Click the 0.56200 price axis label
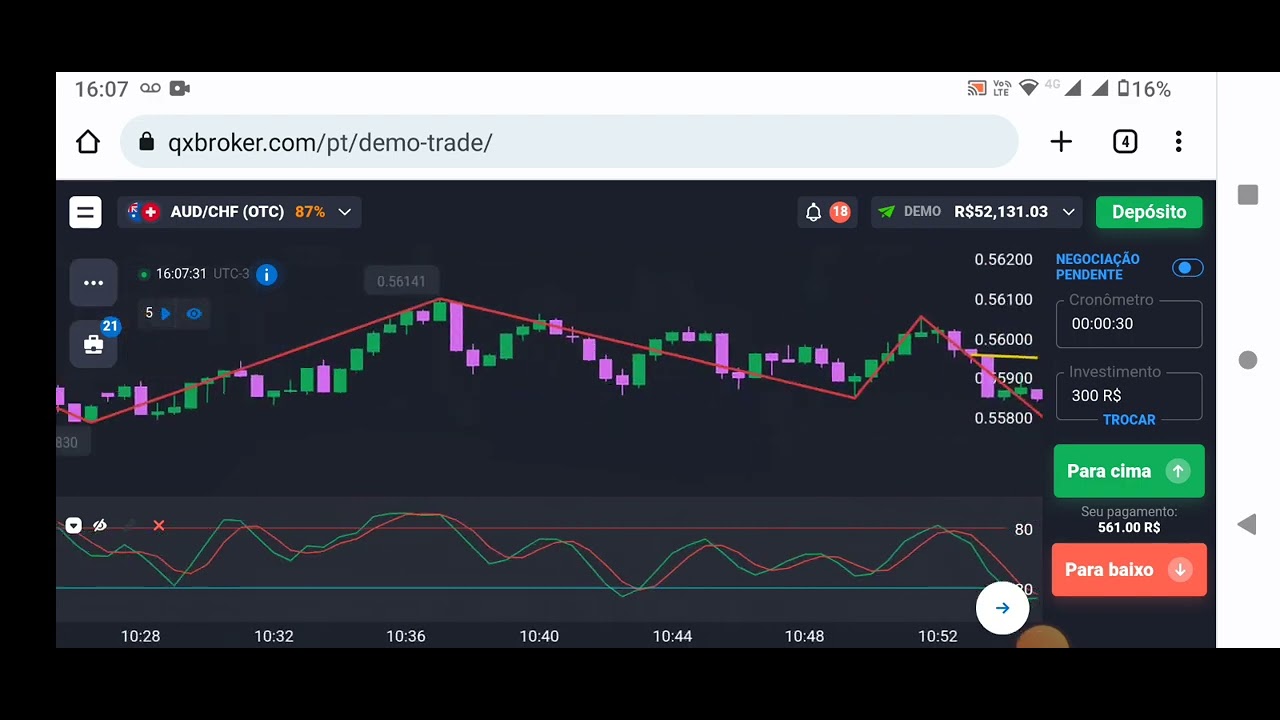Image resolution: width=1280 pixels, height=720 pixels. [x=1003, y=260]
